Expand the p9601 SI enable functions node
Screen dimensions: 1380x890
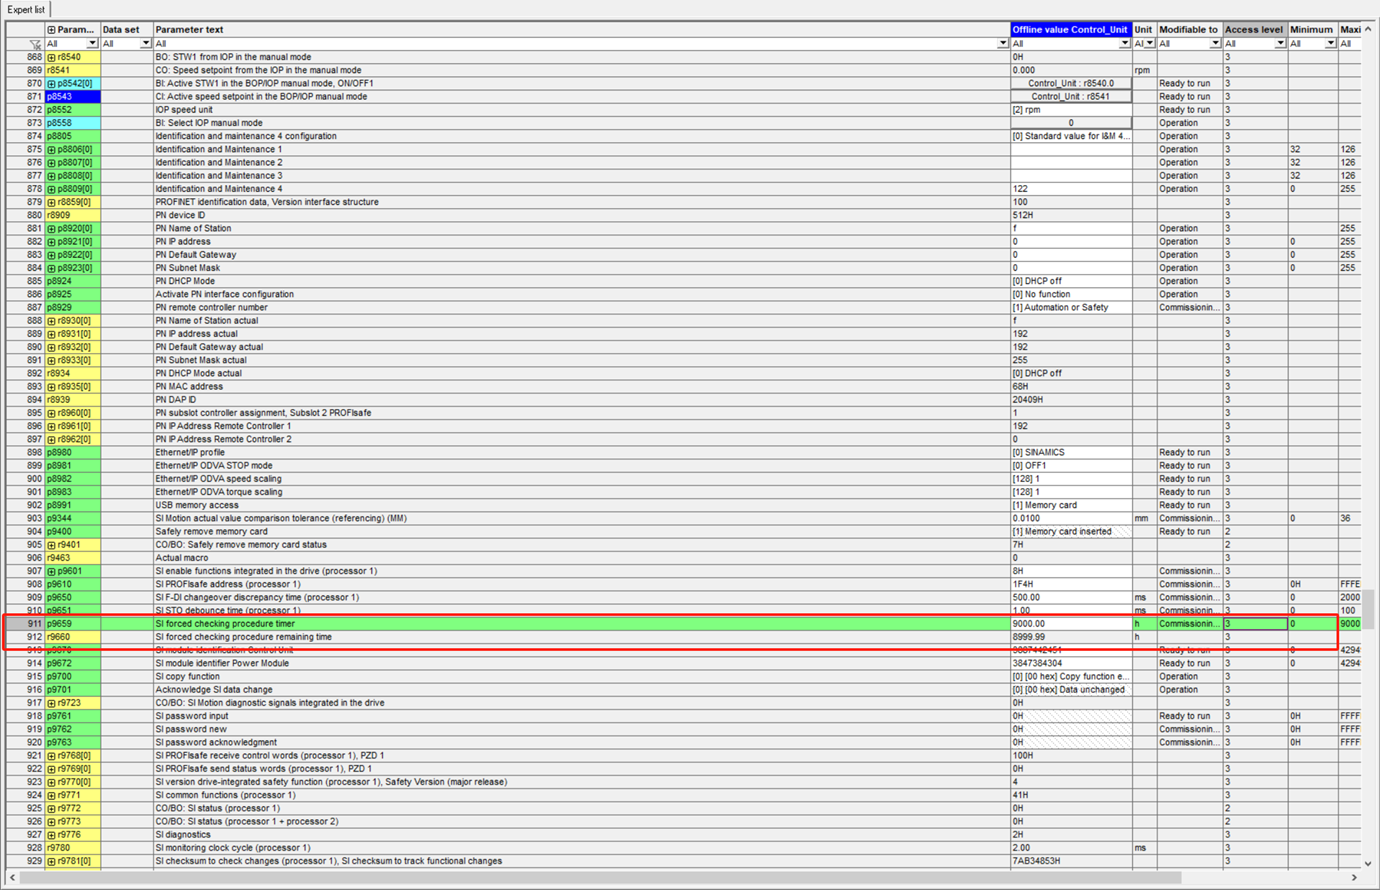[x=51, y=572]
